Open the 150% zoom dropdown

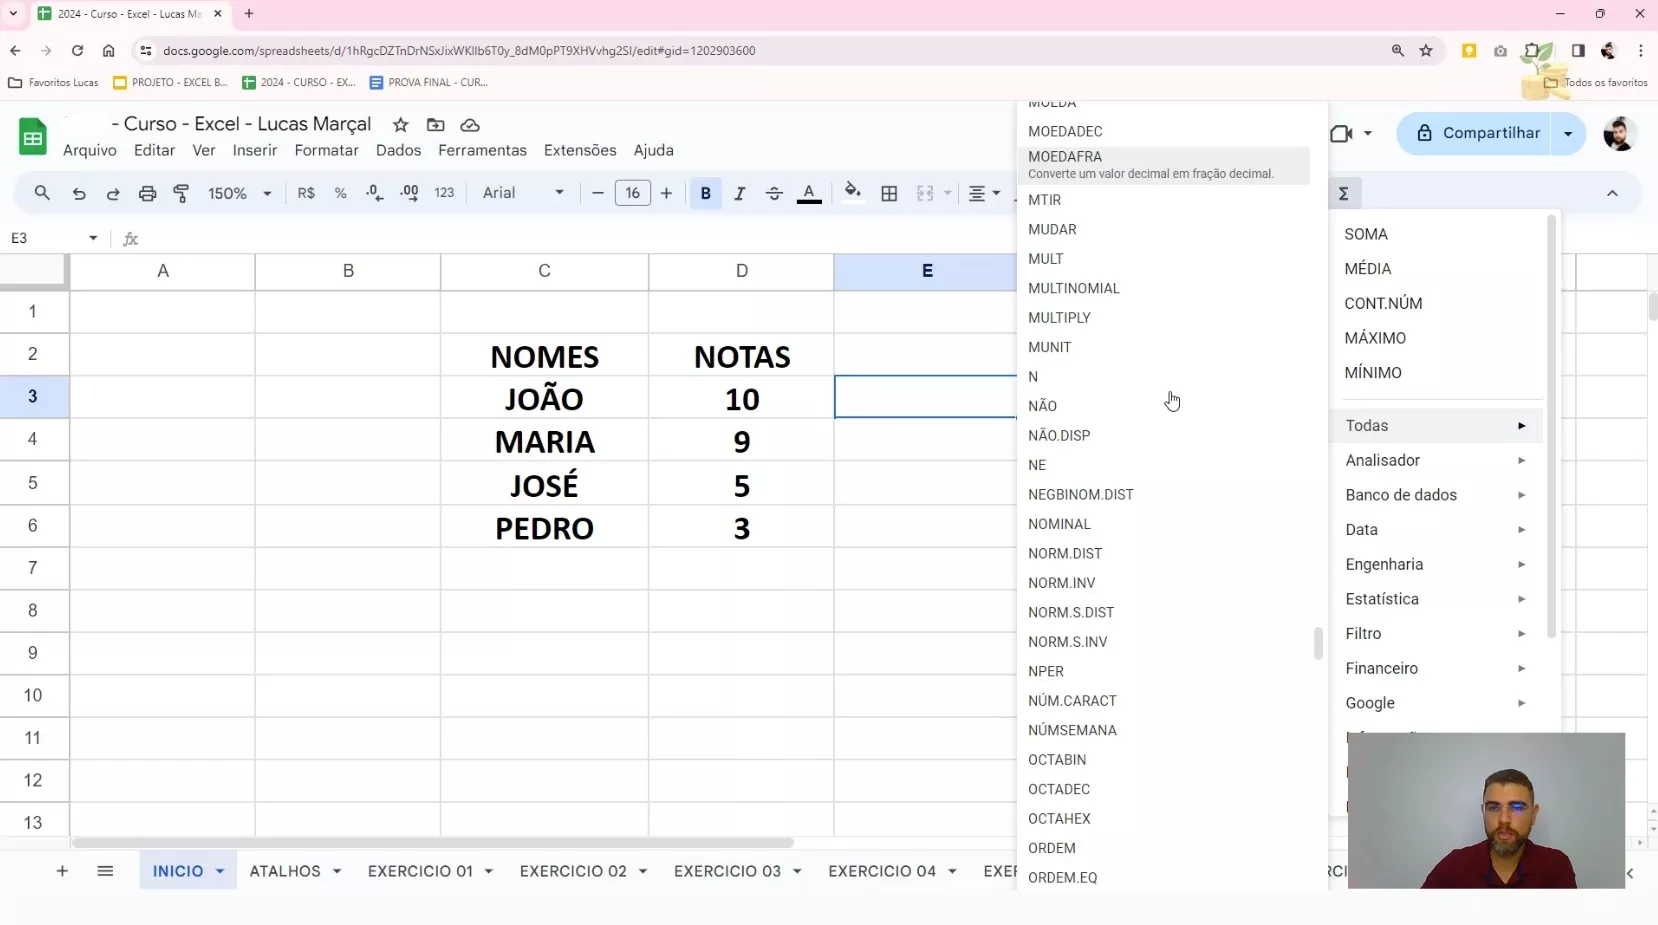[239, 193]
